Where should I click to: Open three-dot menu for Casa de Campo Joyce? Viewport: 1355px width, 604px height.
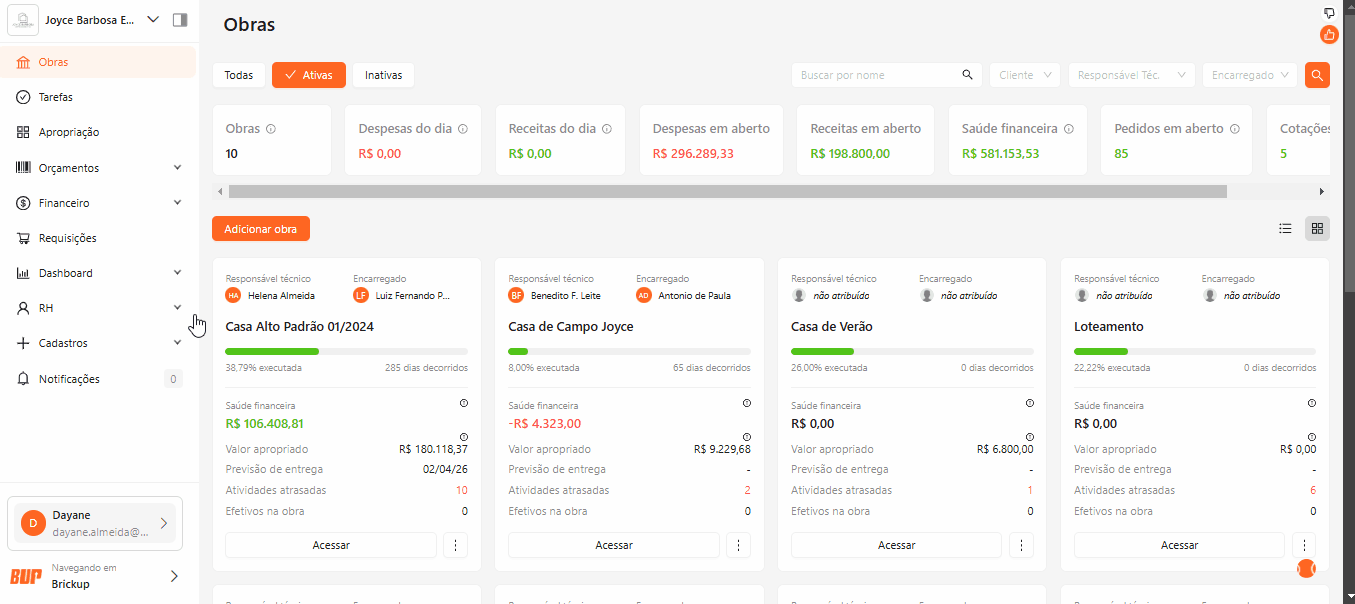(738, 545)
